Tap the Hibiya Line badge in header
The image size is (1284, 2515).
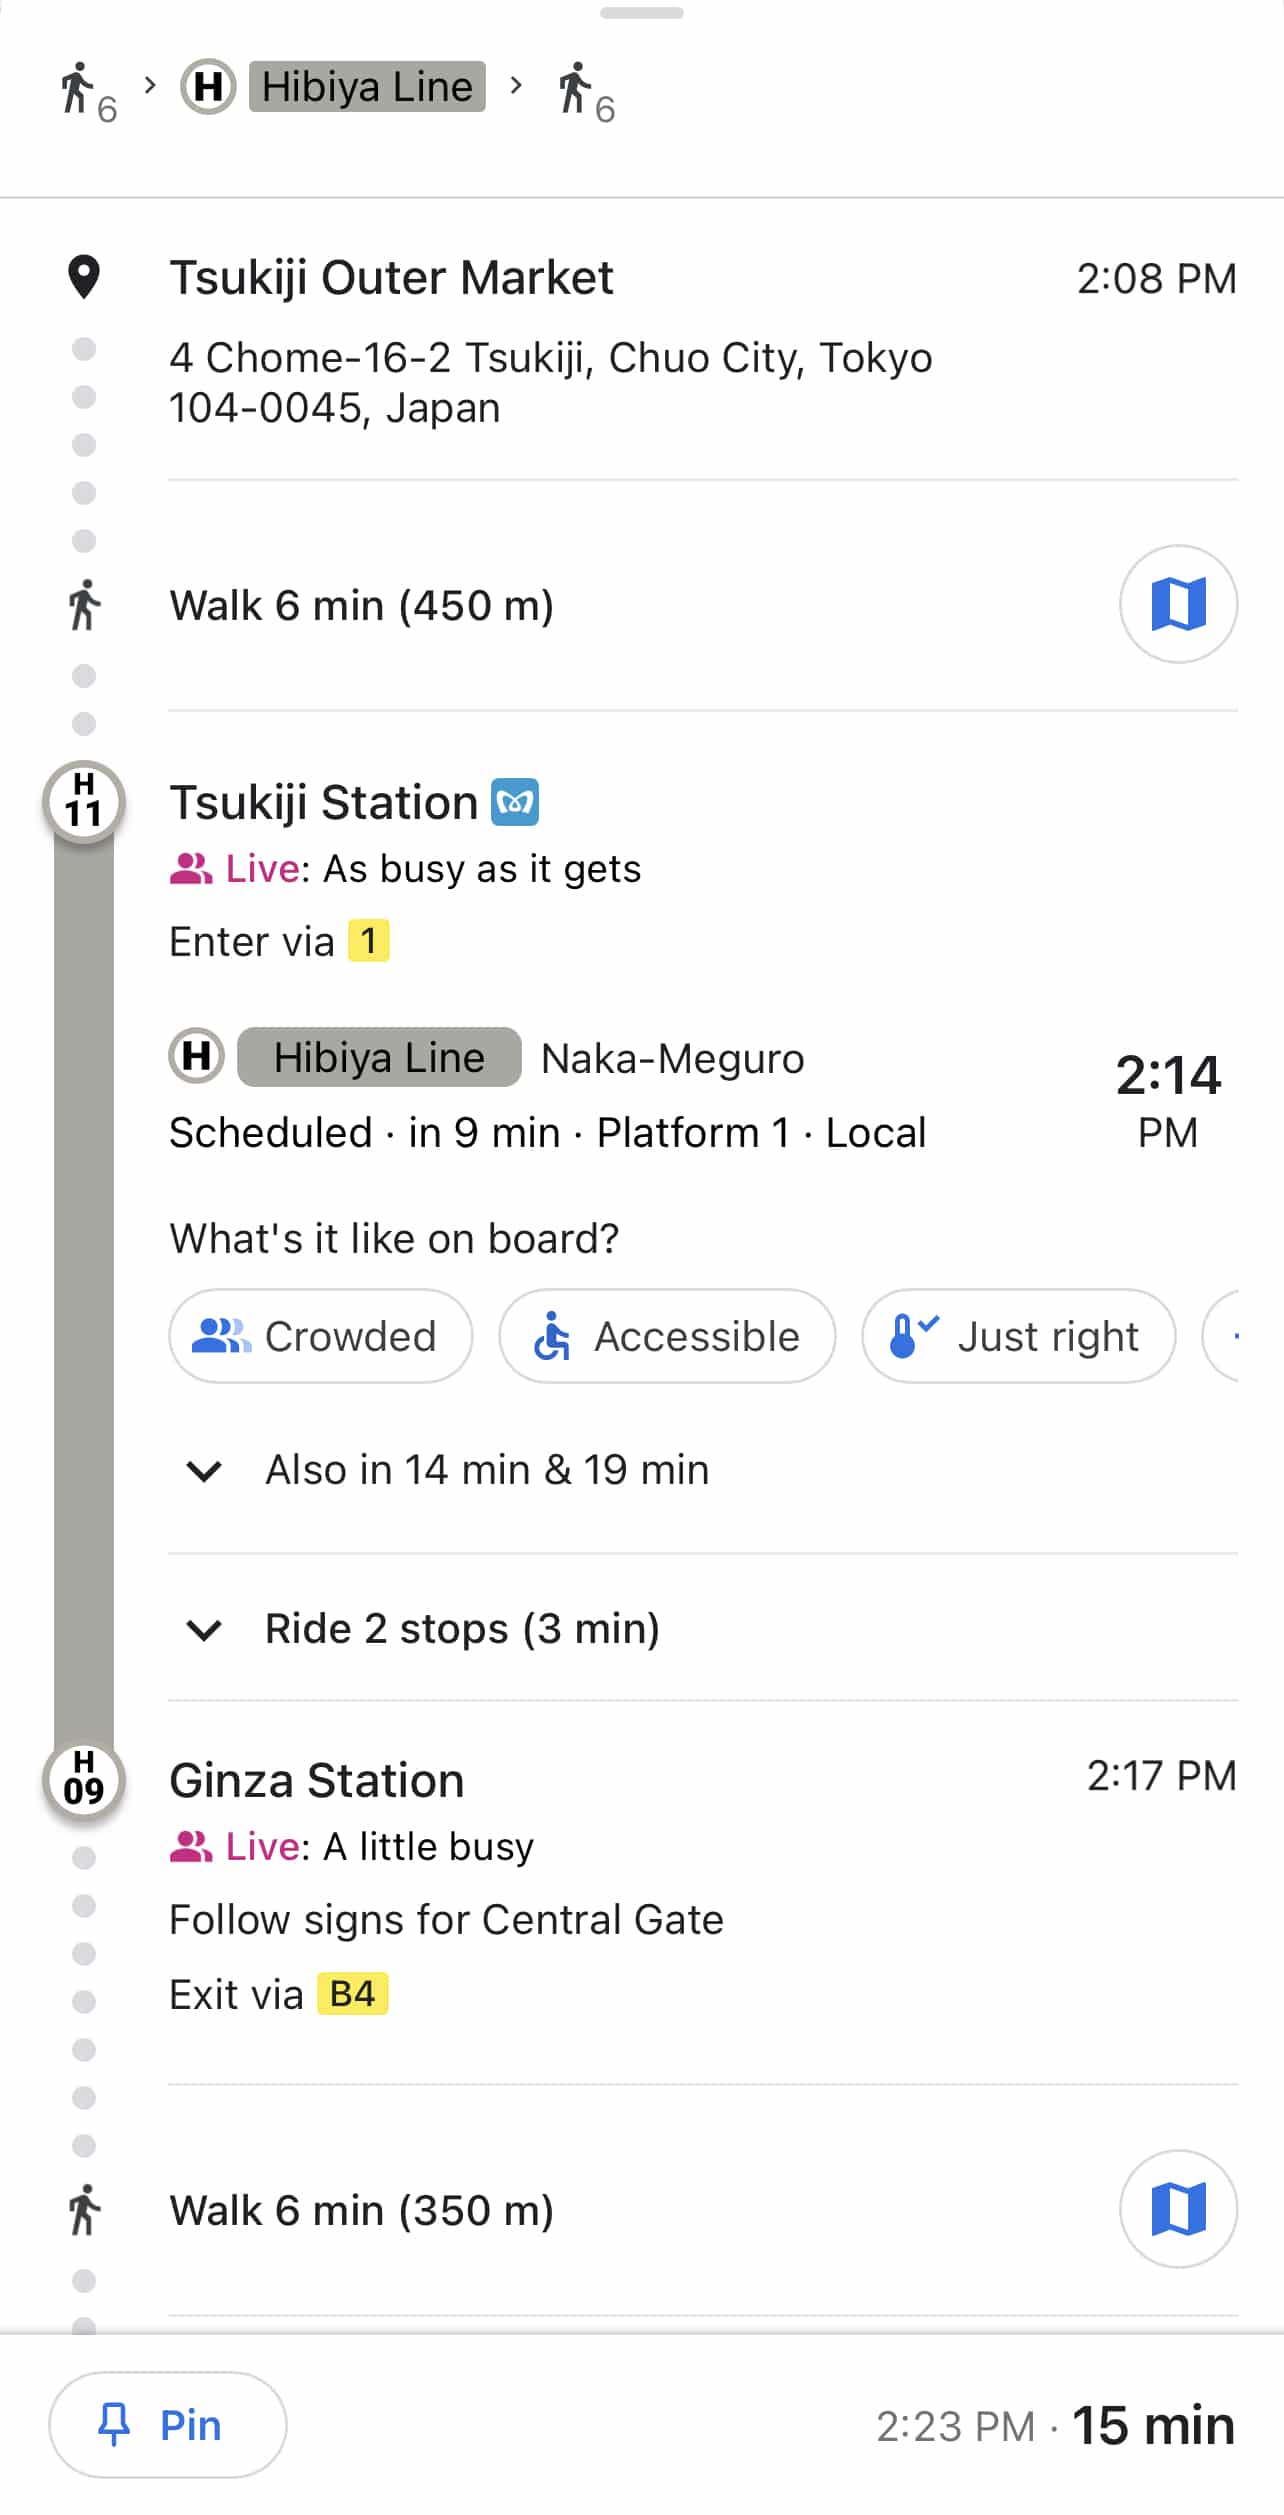point(367,87)
